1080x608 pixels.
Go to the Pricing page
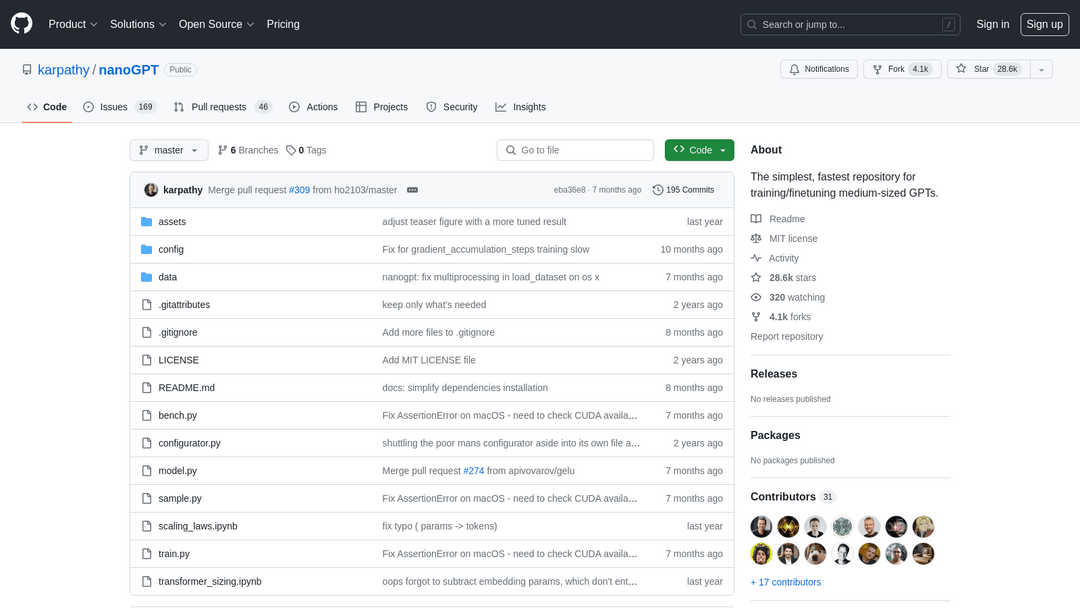283,24
